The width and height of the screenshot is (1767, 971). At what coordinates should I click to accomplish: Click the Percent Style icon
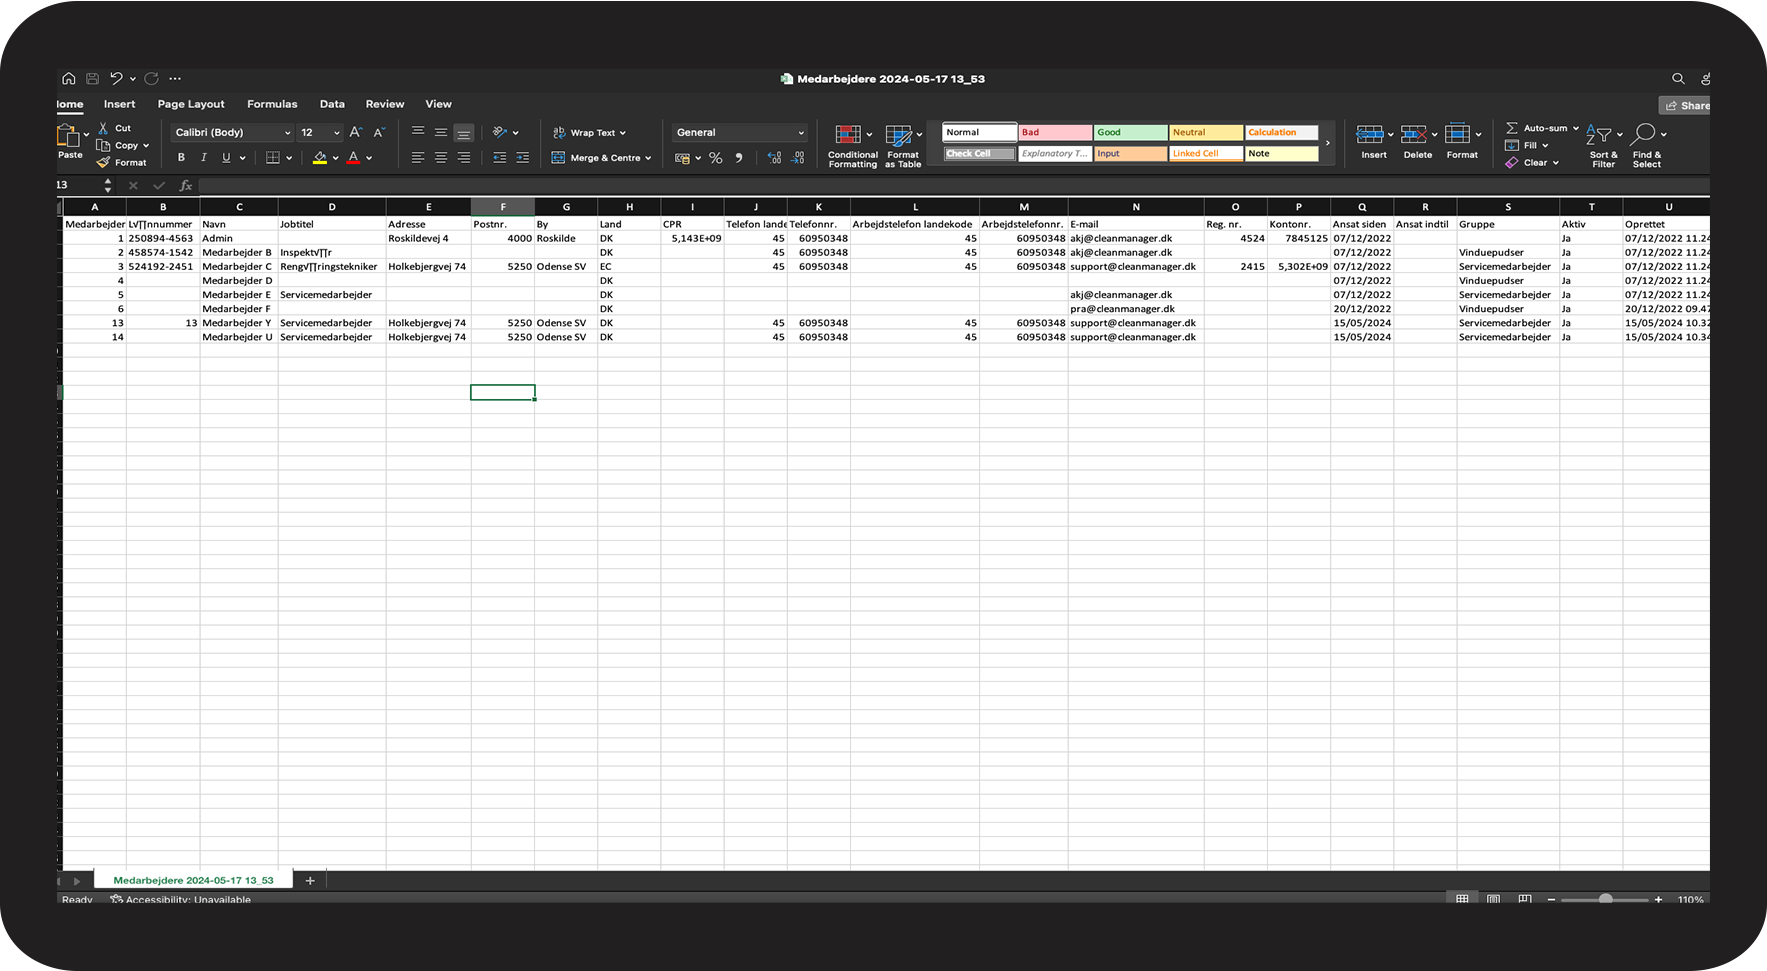click(716, 158)
